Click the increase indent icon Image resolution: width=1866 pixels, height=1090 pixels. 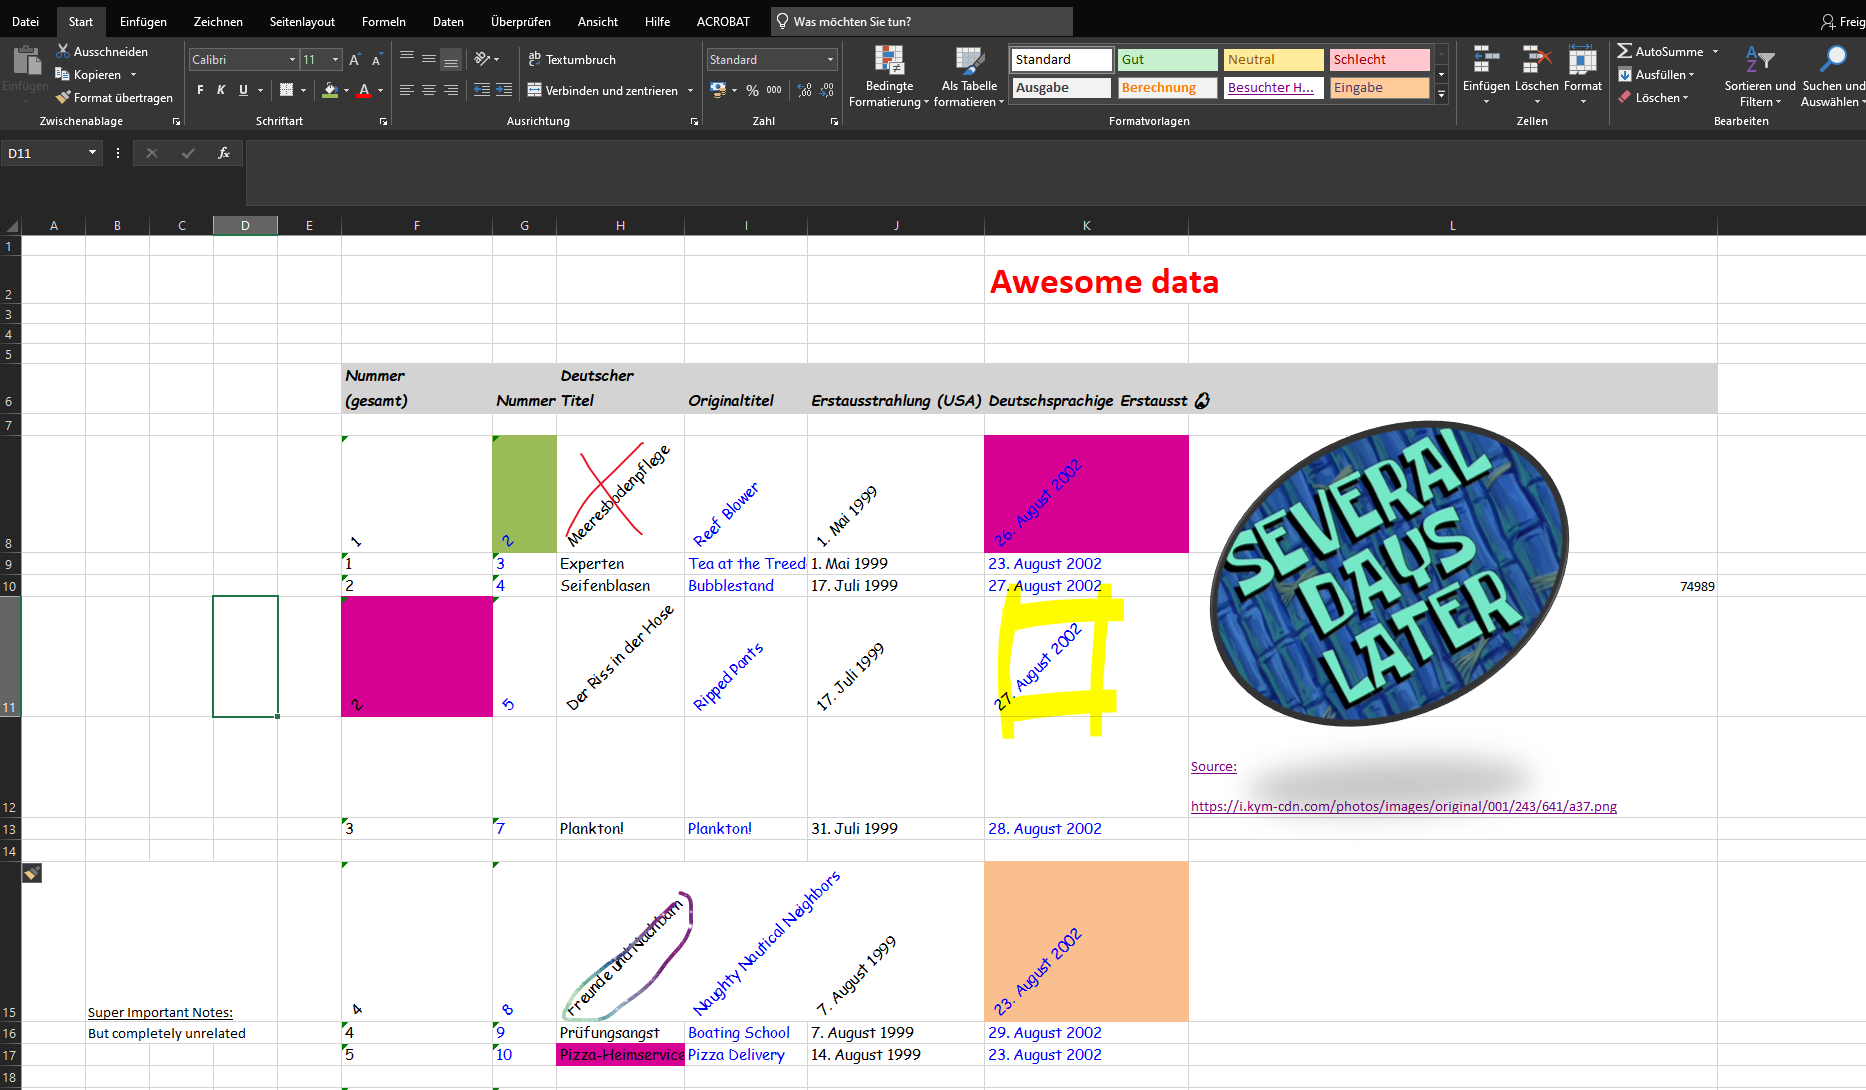(503, 90)
